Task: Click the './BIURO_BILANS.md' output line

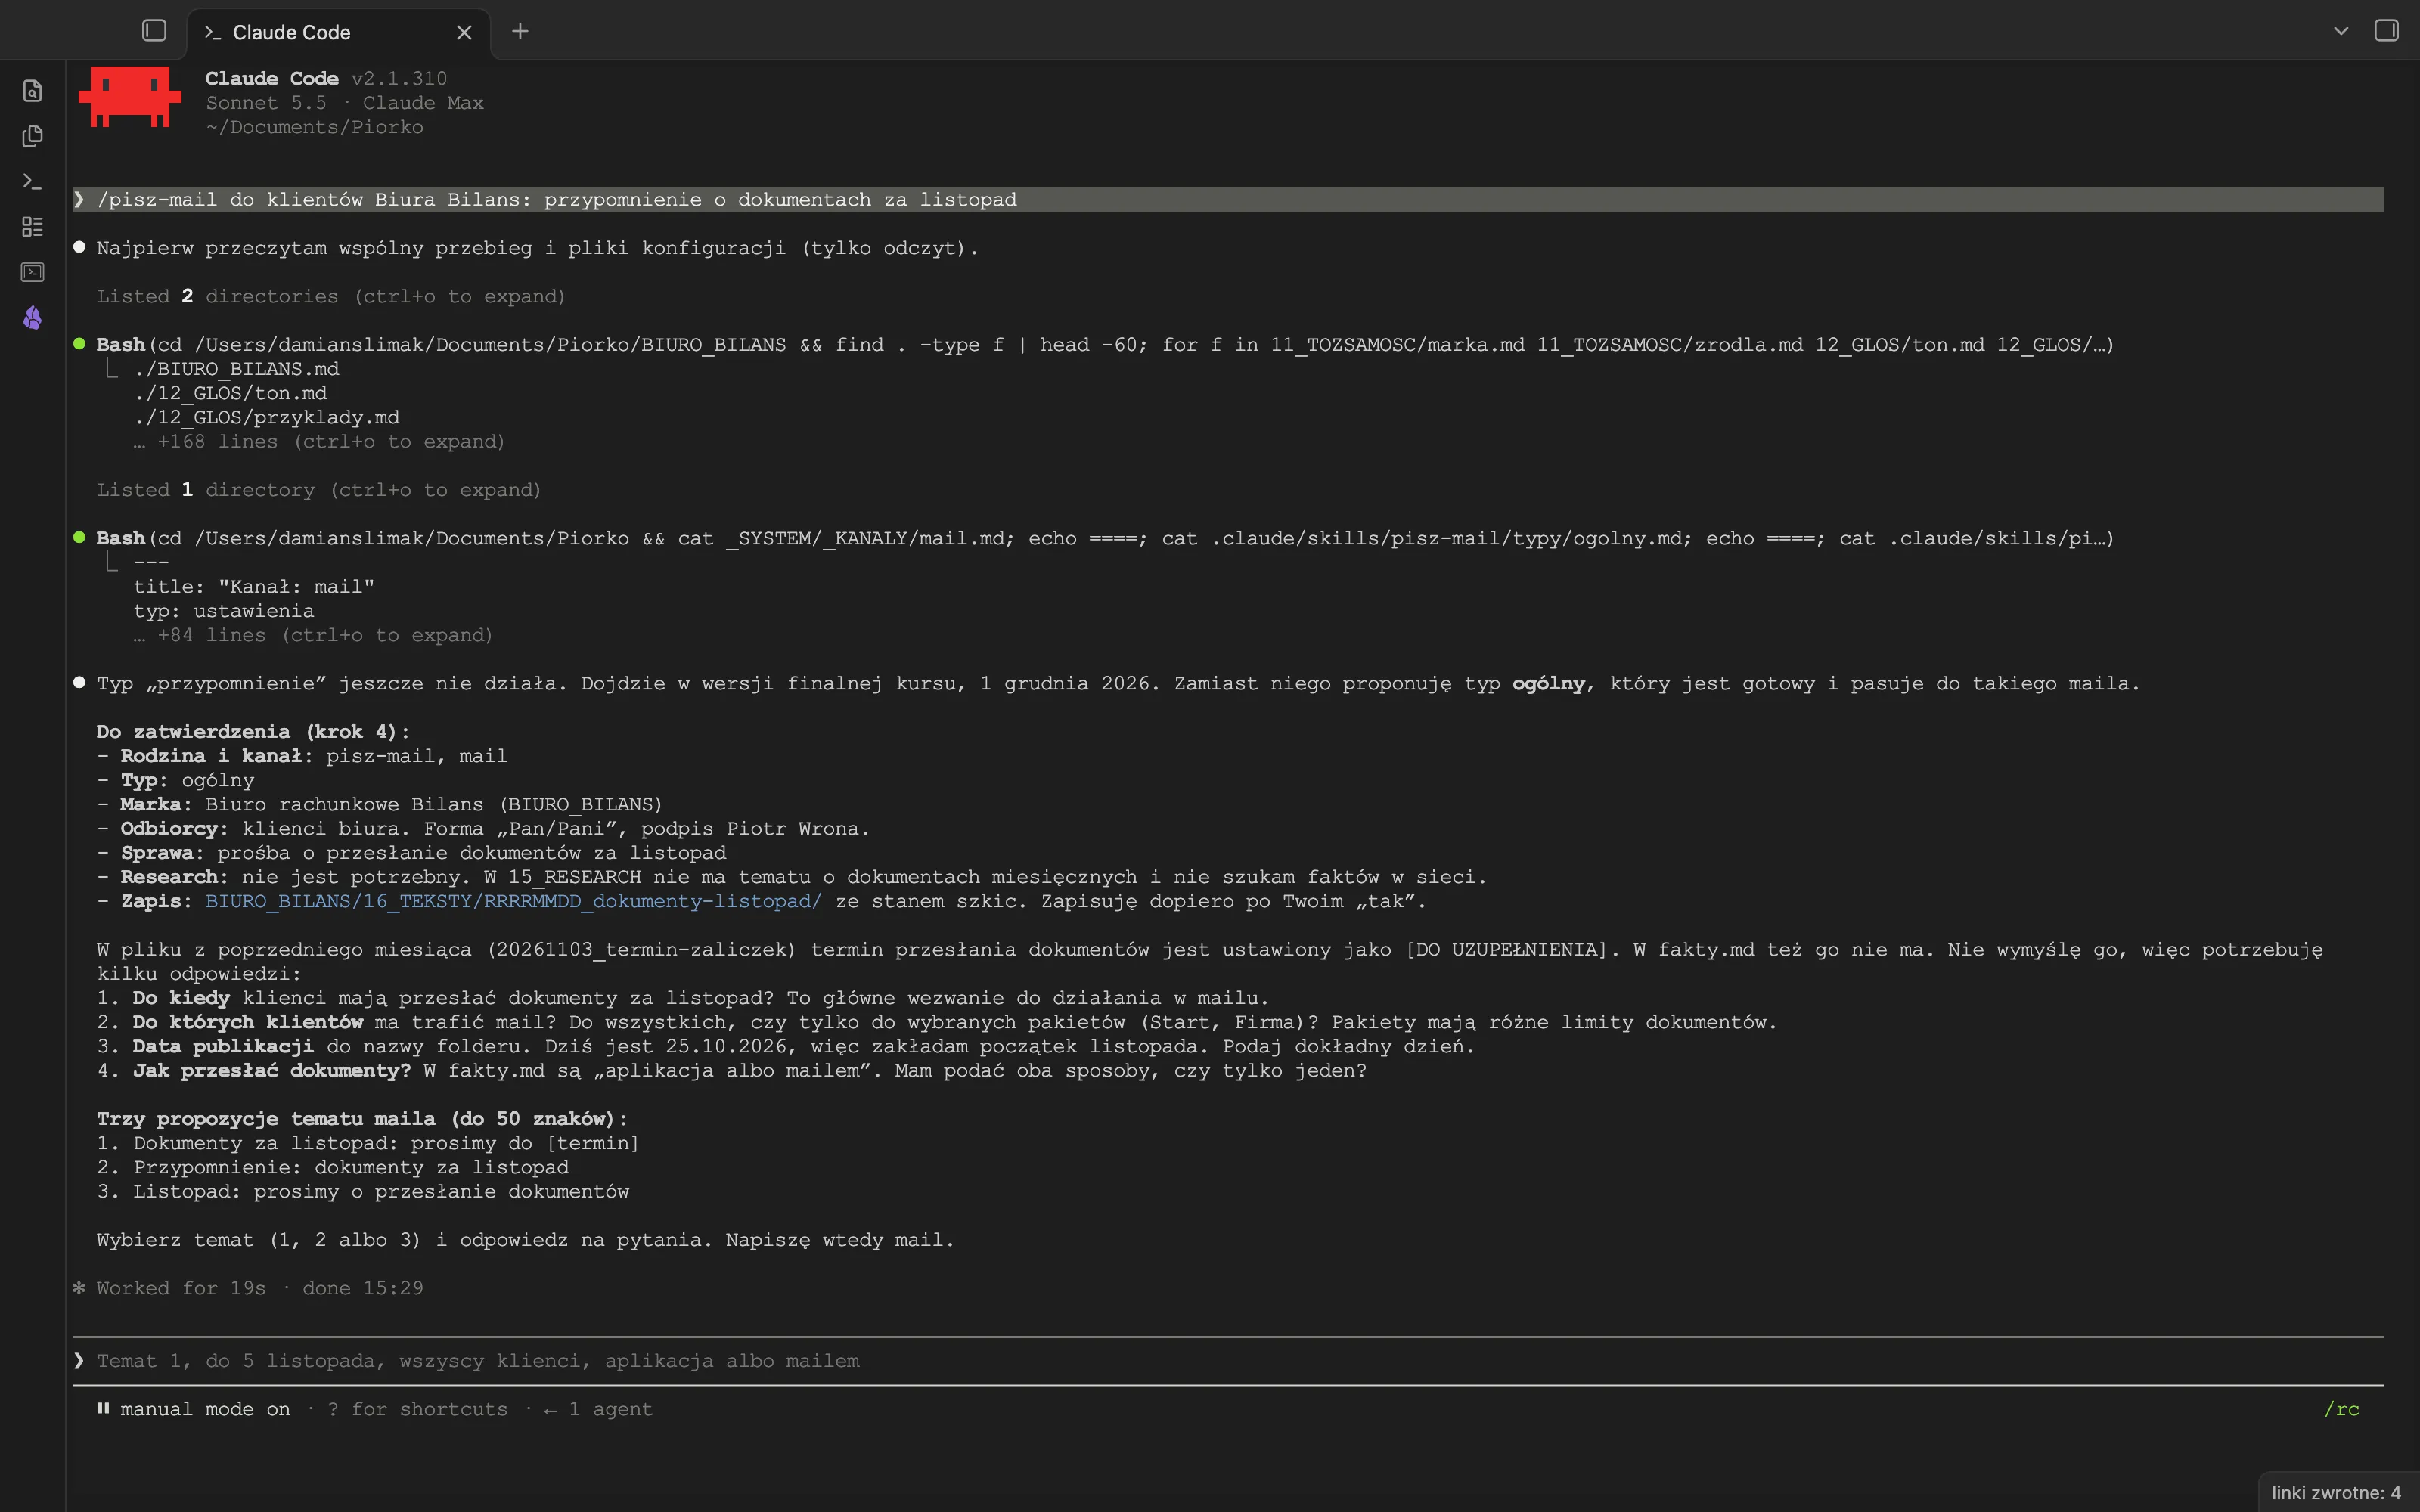Action: pyautogui.click(x=236, y=369)
